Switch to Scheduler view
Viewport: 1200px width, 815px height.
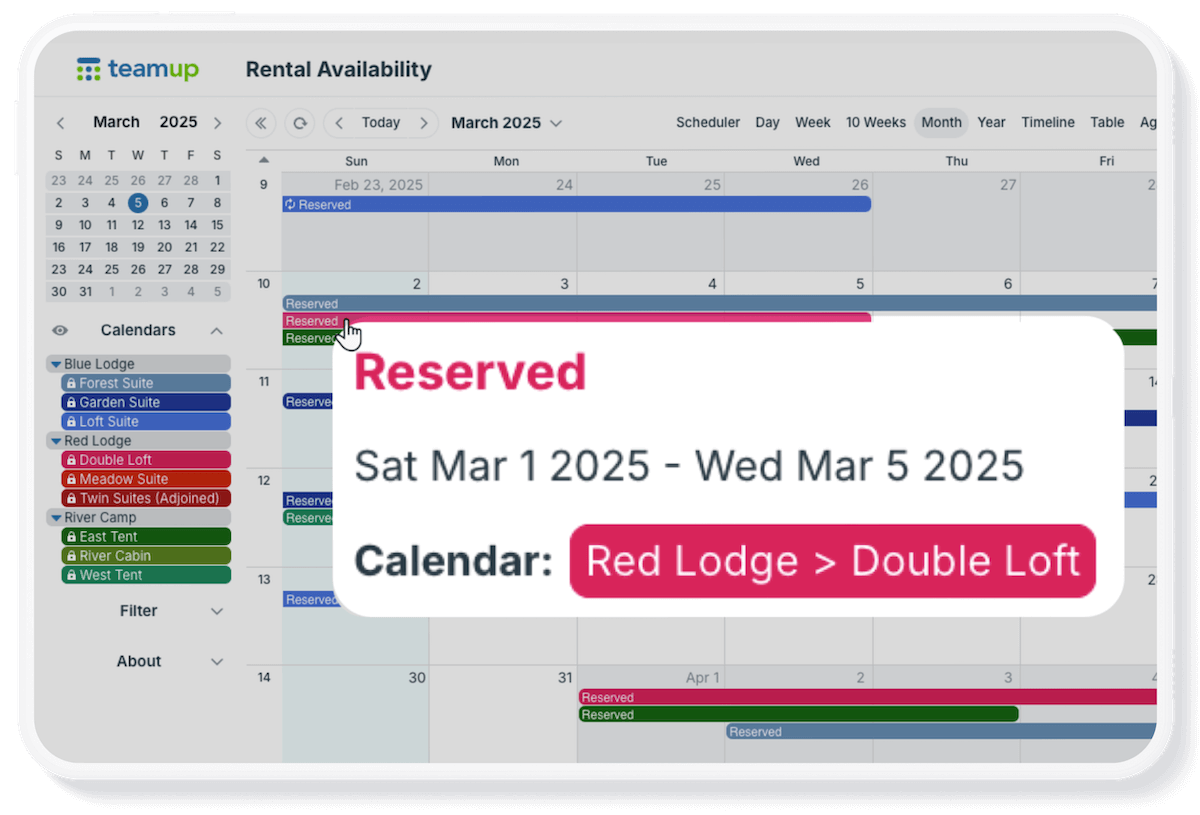[x=708, y=123]
